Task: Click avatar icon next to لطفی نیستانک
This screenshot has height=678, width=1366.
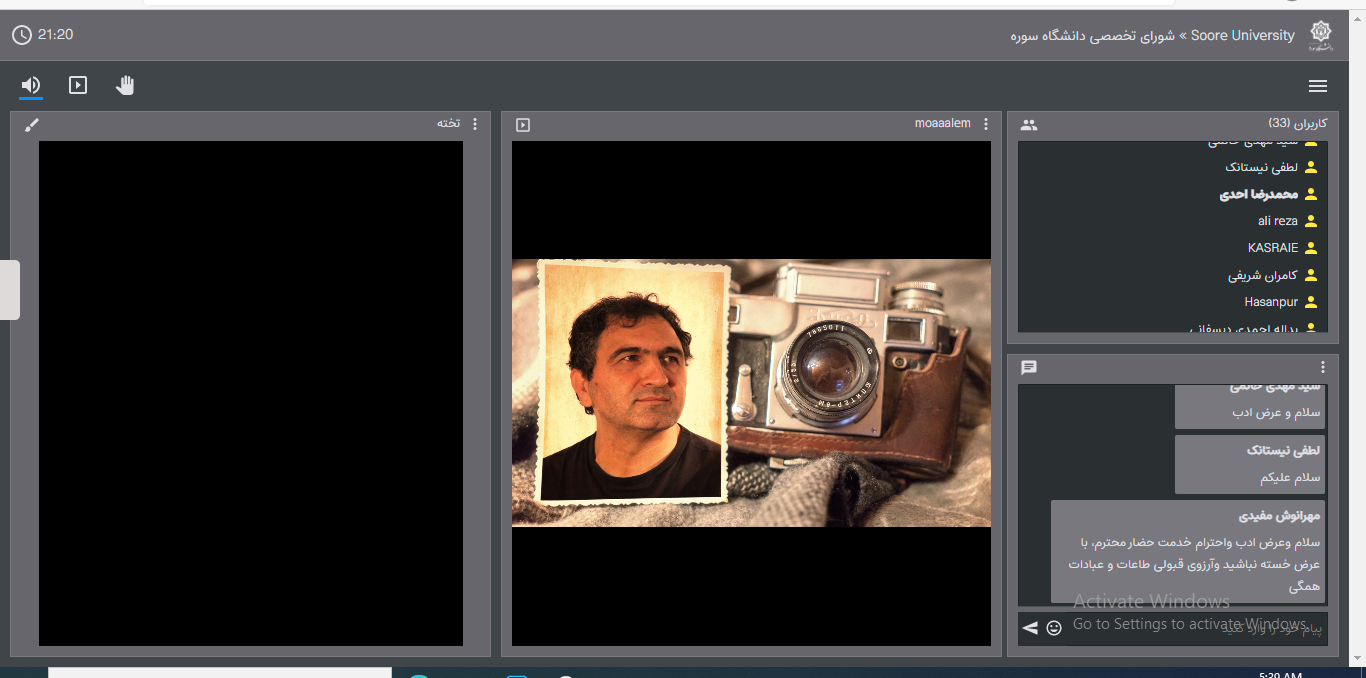Action: tap(1311, 167)
